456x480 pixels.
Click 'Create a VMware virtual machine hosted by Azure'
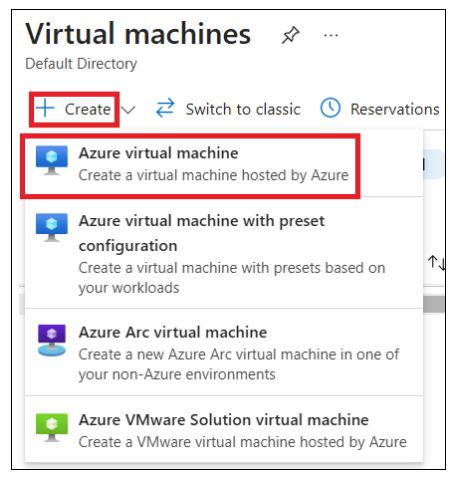click(243, 442)
